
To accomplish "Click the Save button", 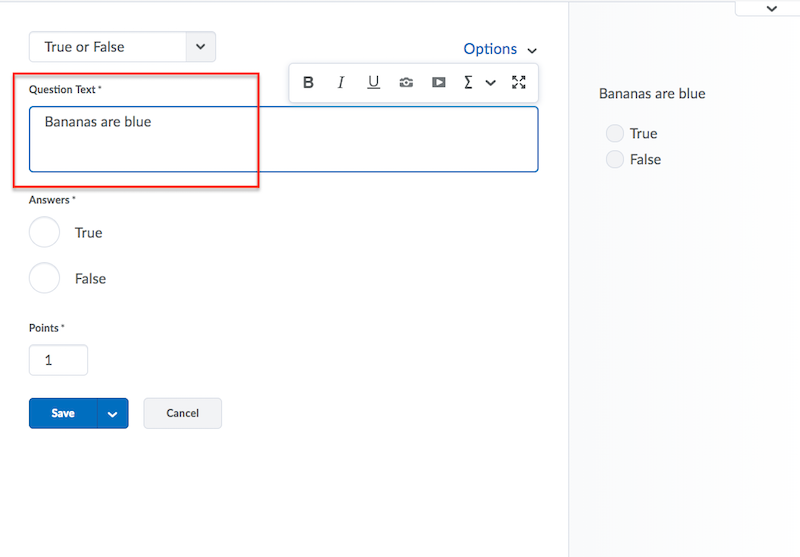I will coord(63,414).
